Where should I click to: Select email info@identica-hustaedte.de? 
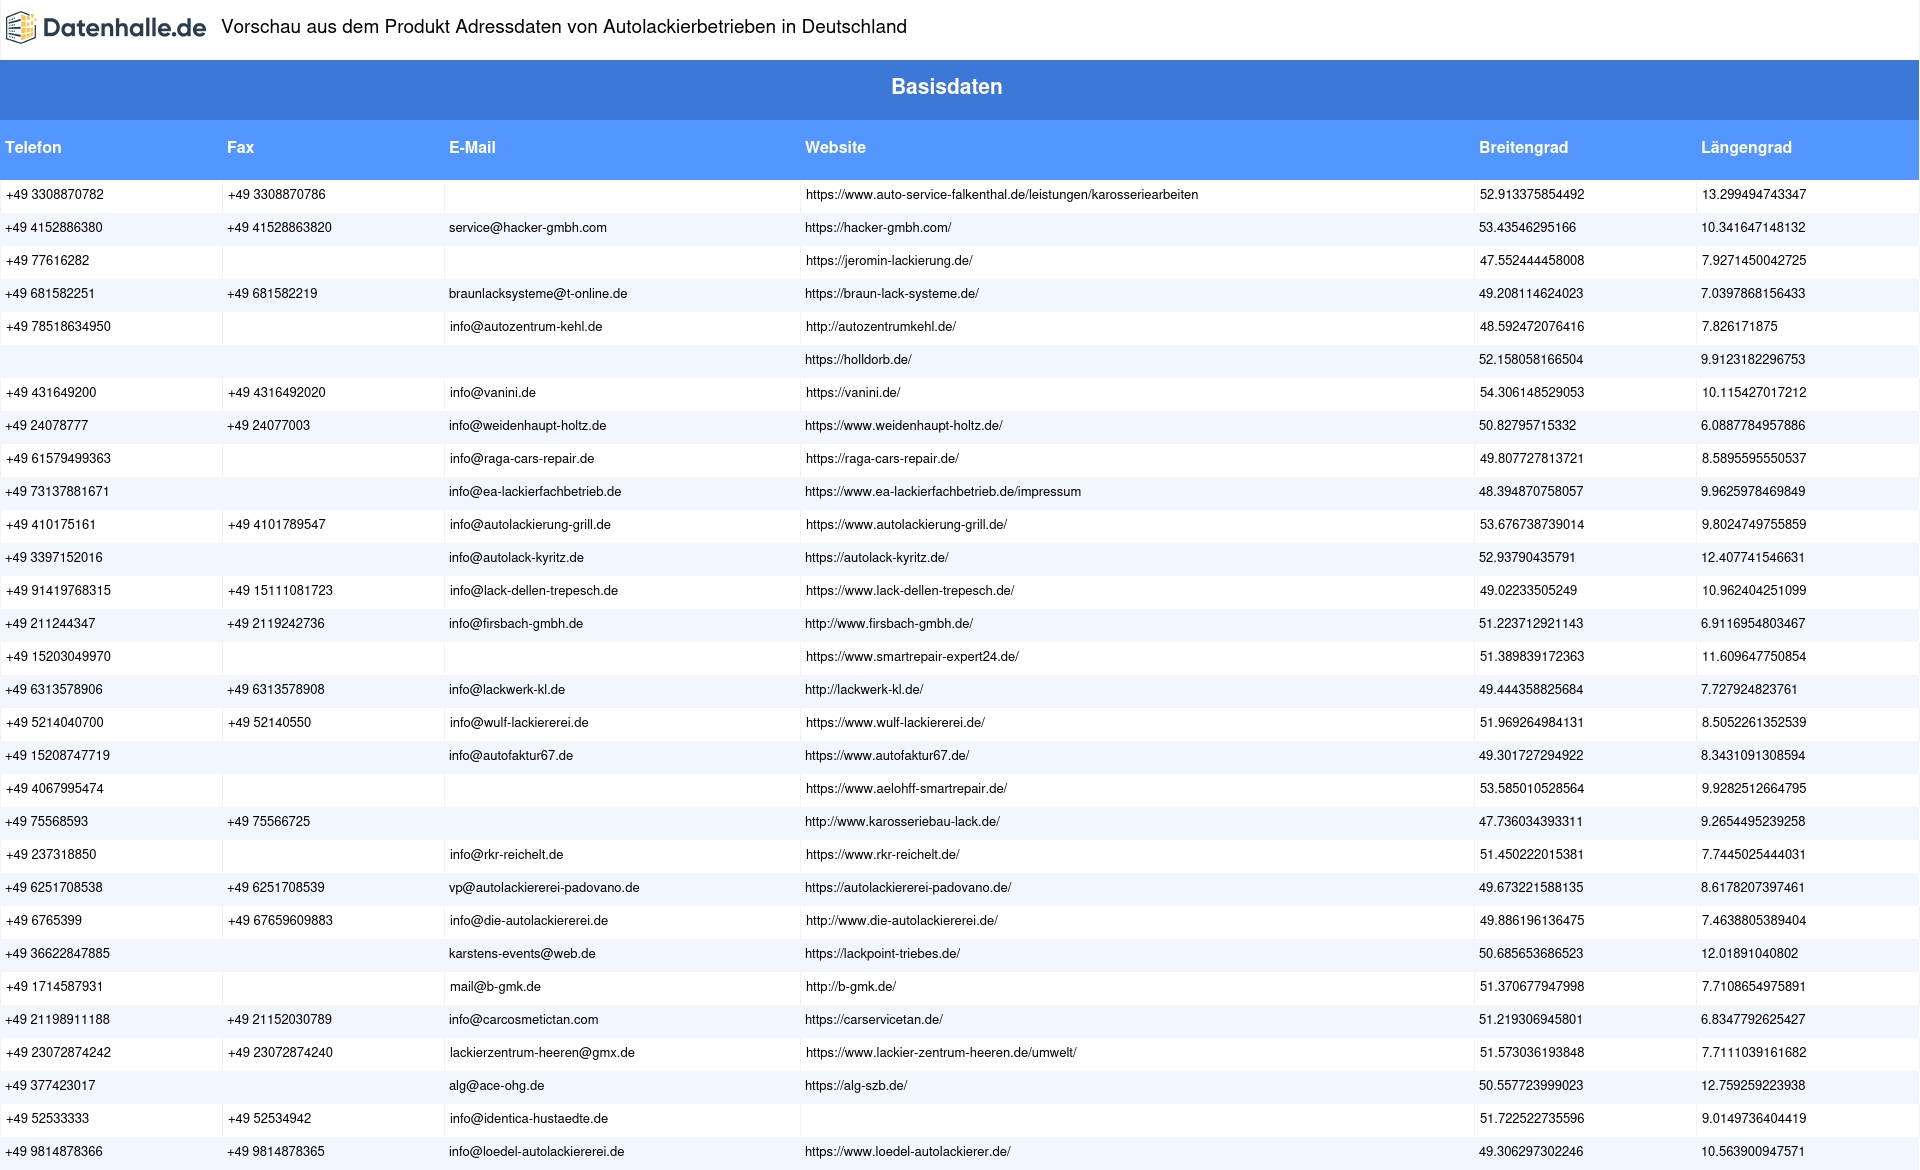coord(529,1119)
